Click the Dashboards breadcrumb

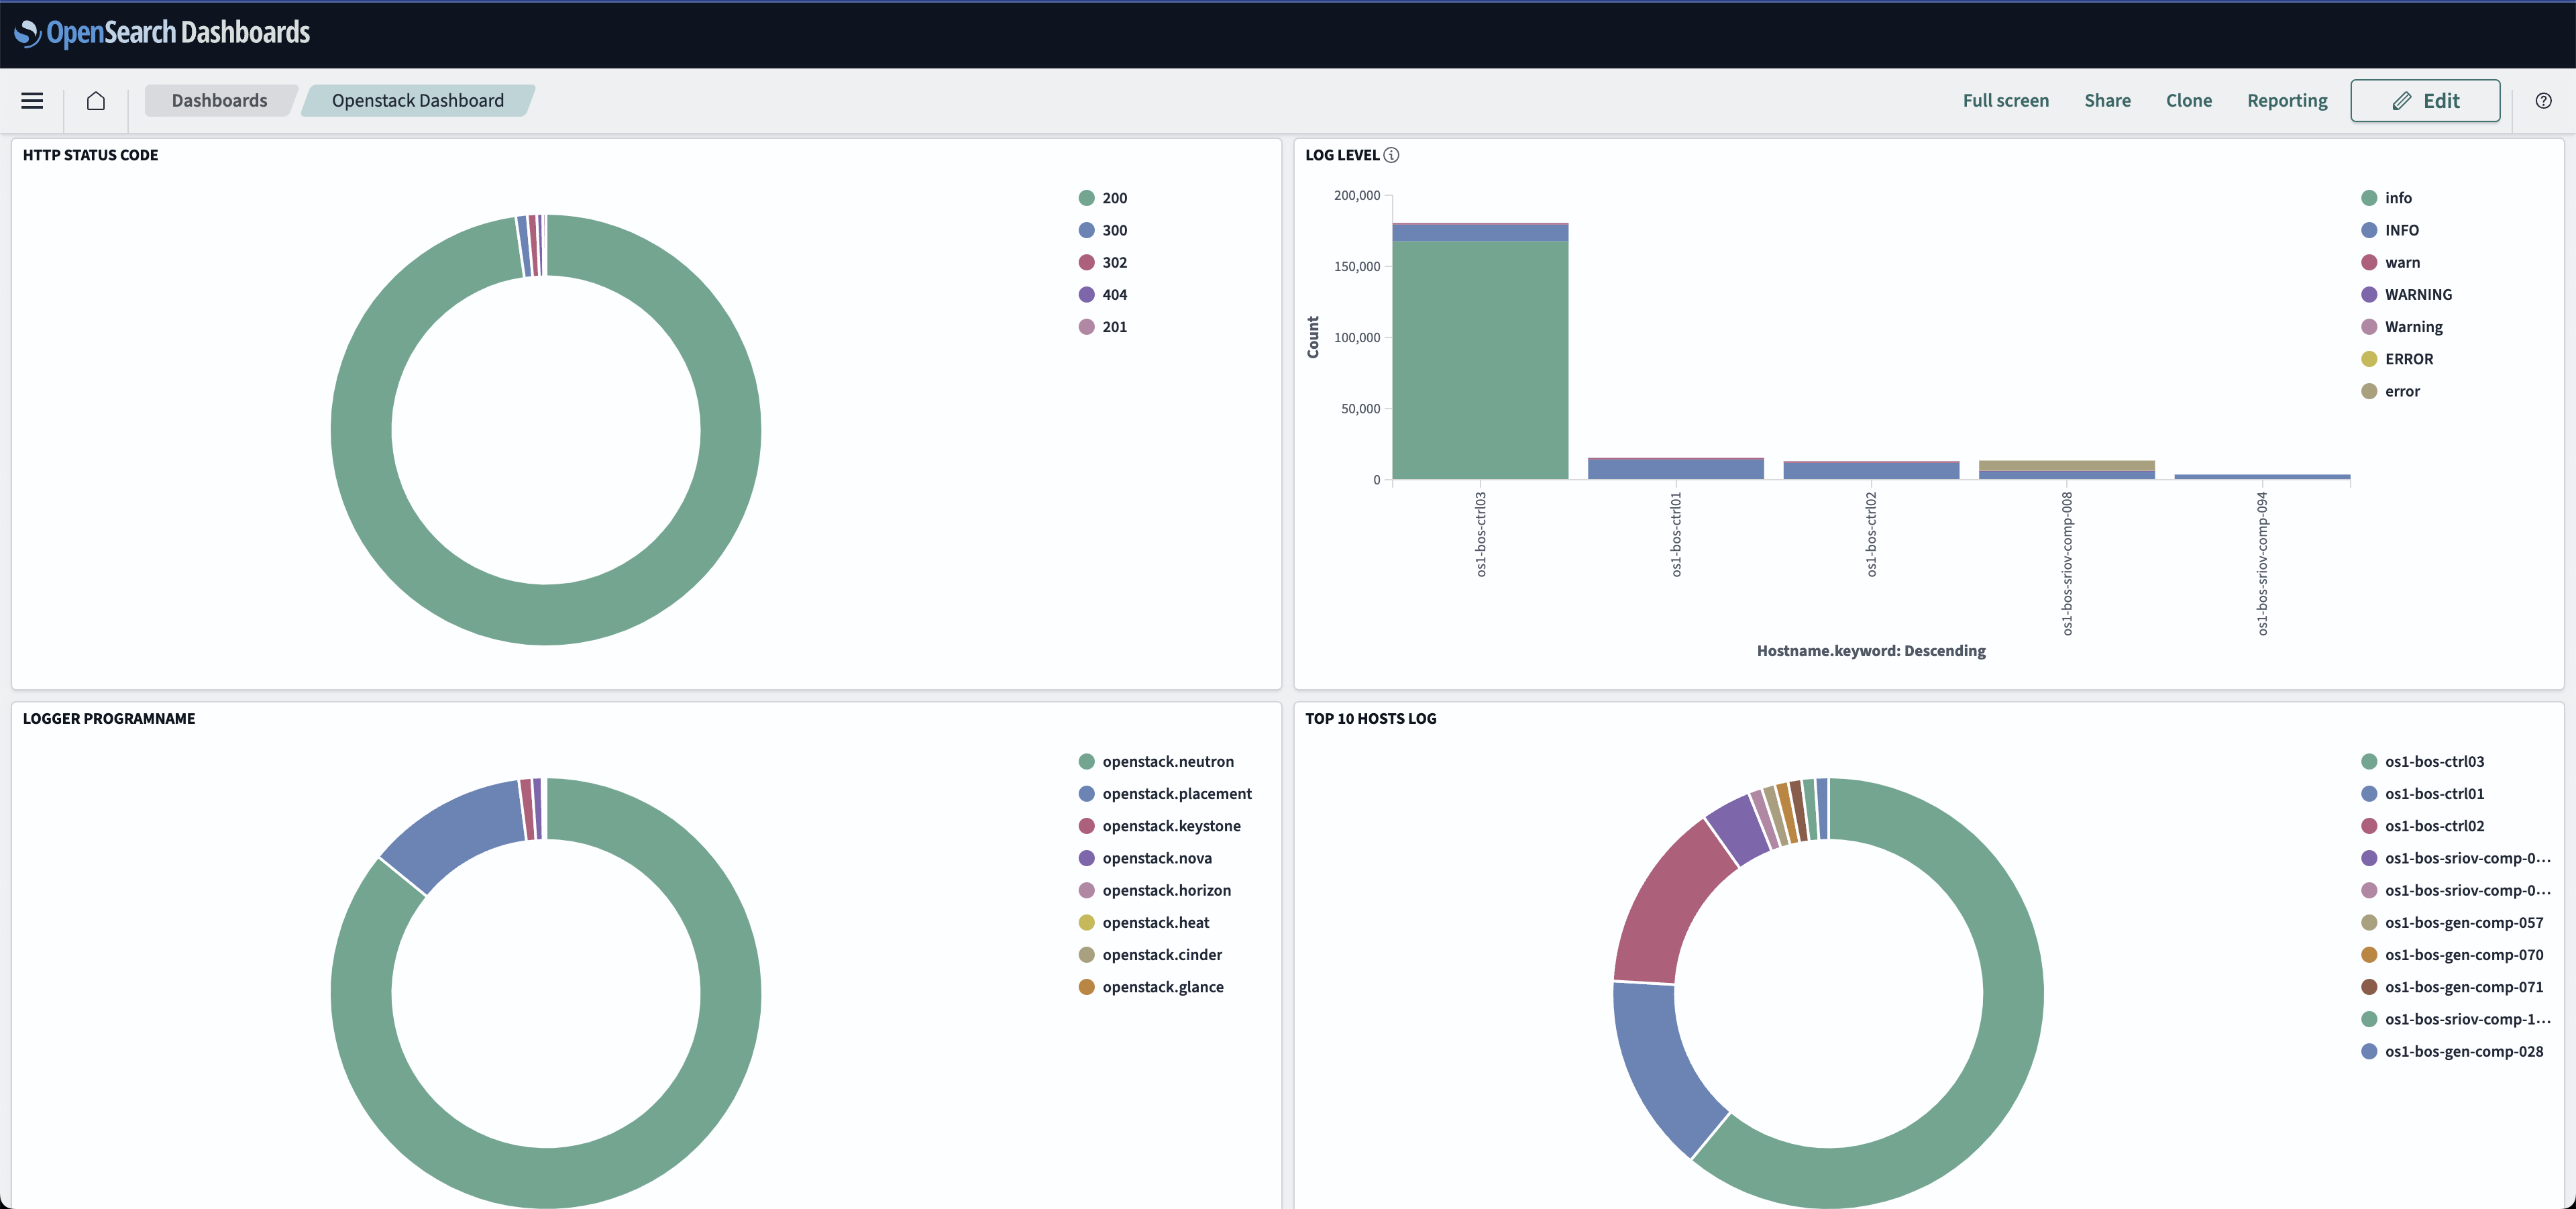point(219,101)
